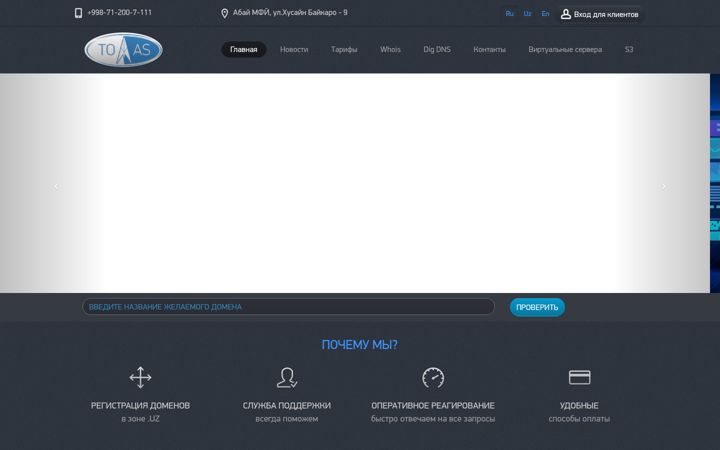
Task: Open Вход для клиентов login
Action: [600, 14]
